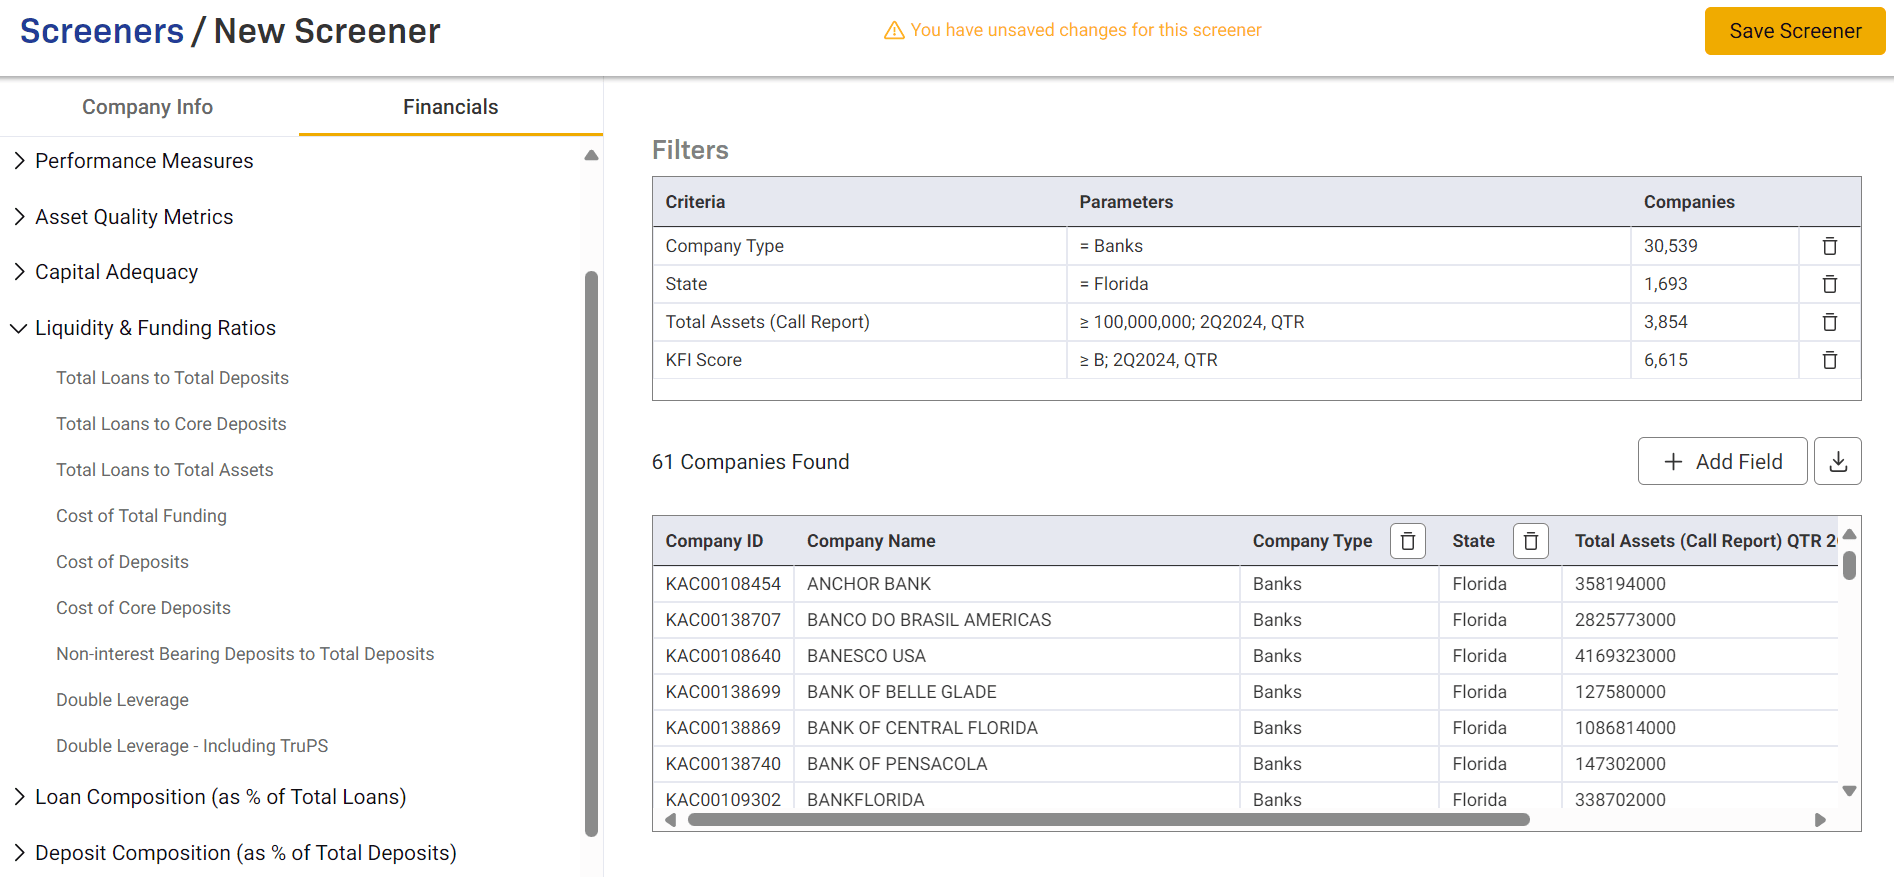Download the screener results
The width and height of the screenshot is (1894, 877).
pos(1837,461)
